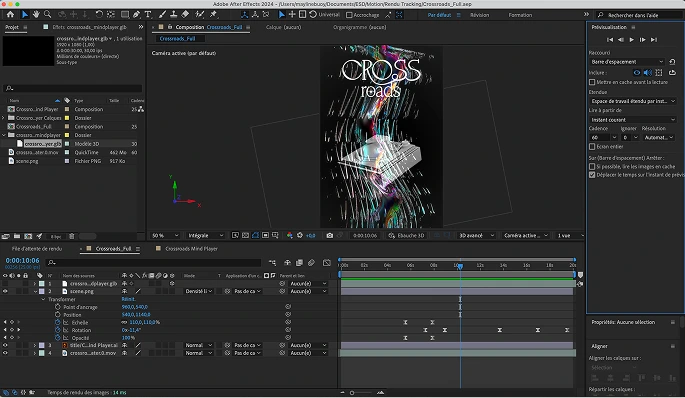
Task: Select the Rotation tool
Action: click(x=99, y=14)
